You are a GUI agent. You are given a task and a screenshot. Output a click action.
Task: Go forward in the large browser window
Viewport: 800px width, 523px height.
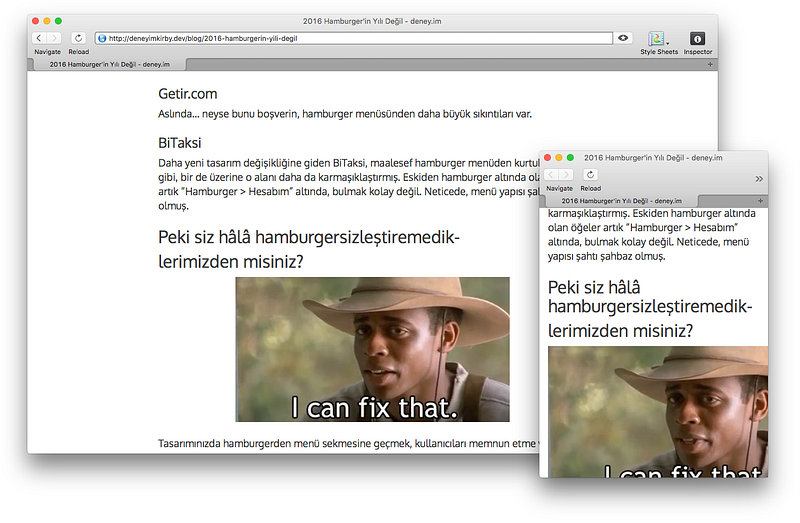click(x=54, y=38)
